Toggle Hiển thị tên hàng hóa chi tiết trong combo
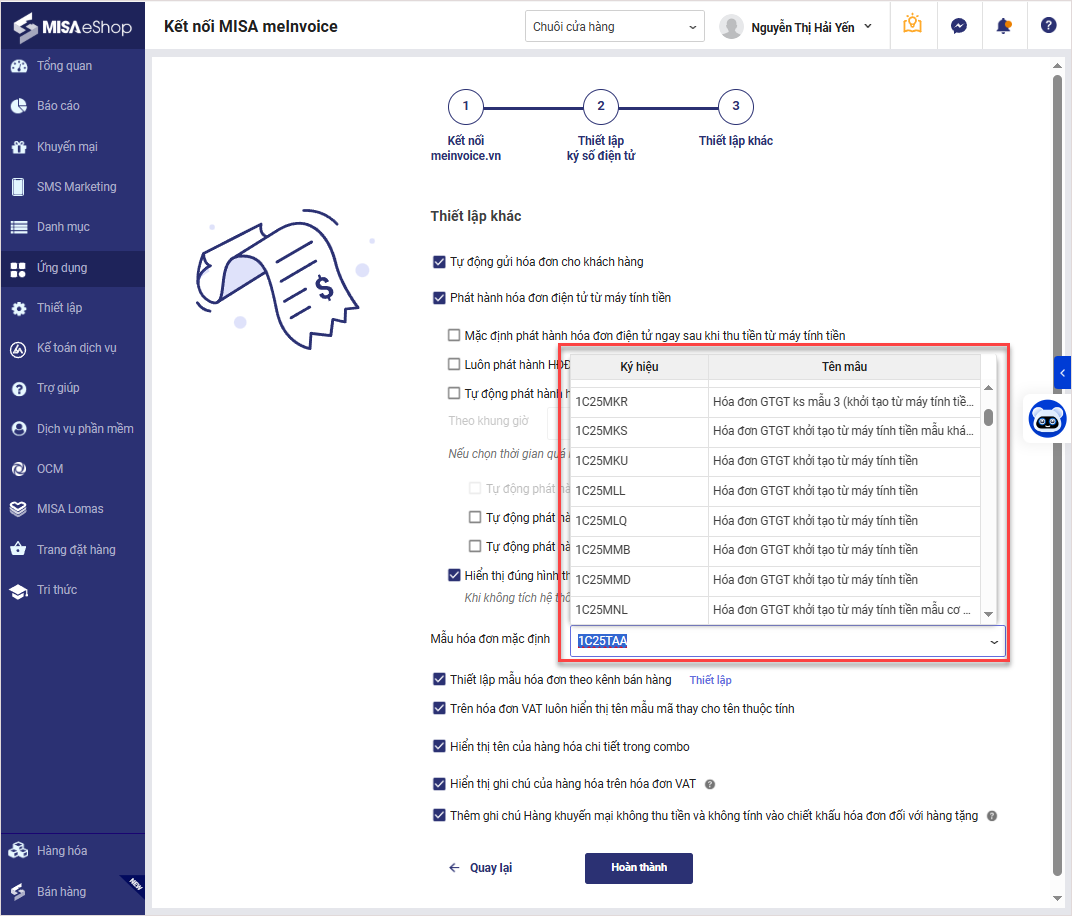The width and height of the screenshot is (1072, 916). 439,746
